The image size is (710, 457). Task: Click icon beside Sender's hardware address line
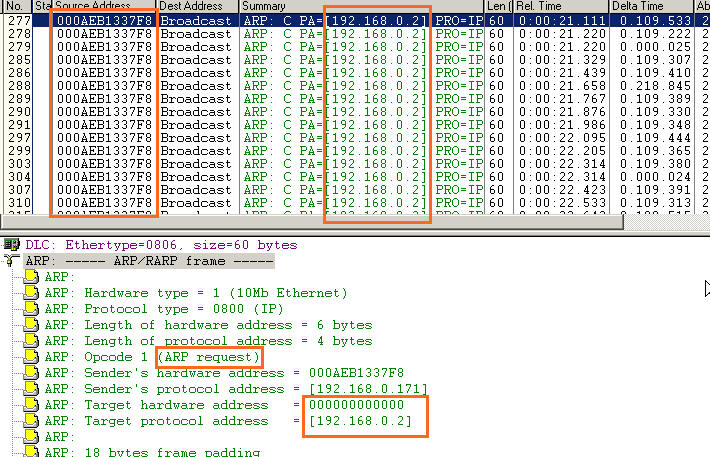[30, 373]
